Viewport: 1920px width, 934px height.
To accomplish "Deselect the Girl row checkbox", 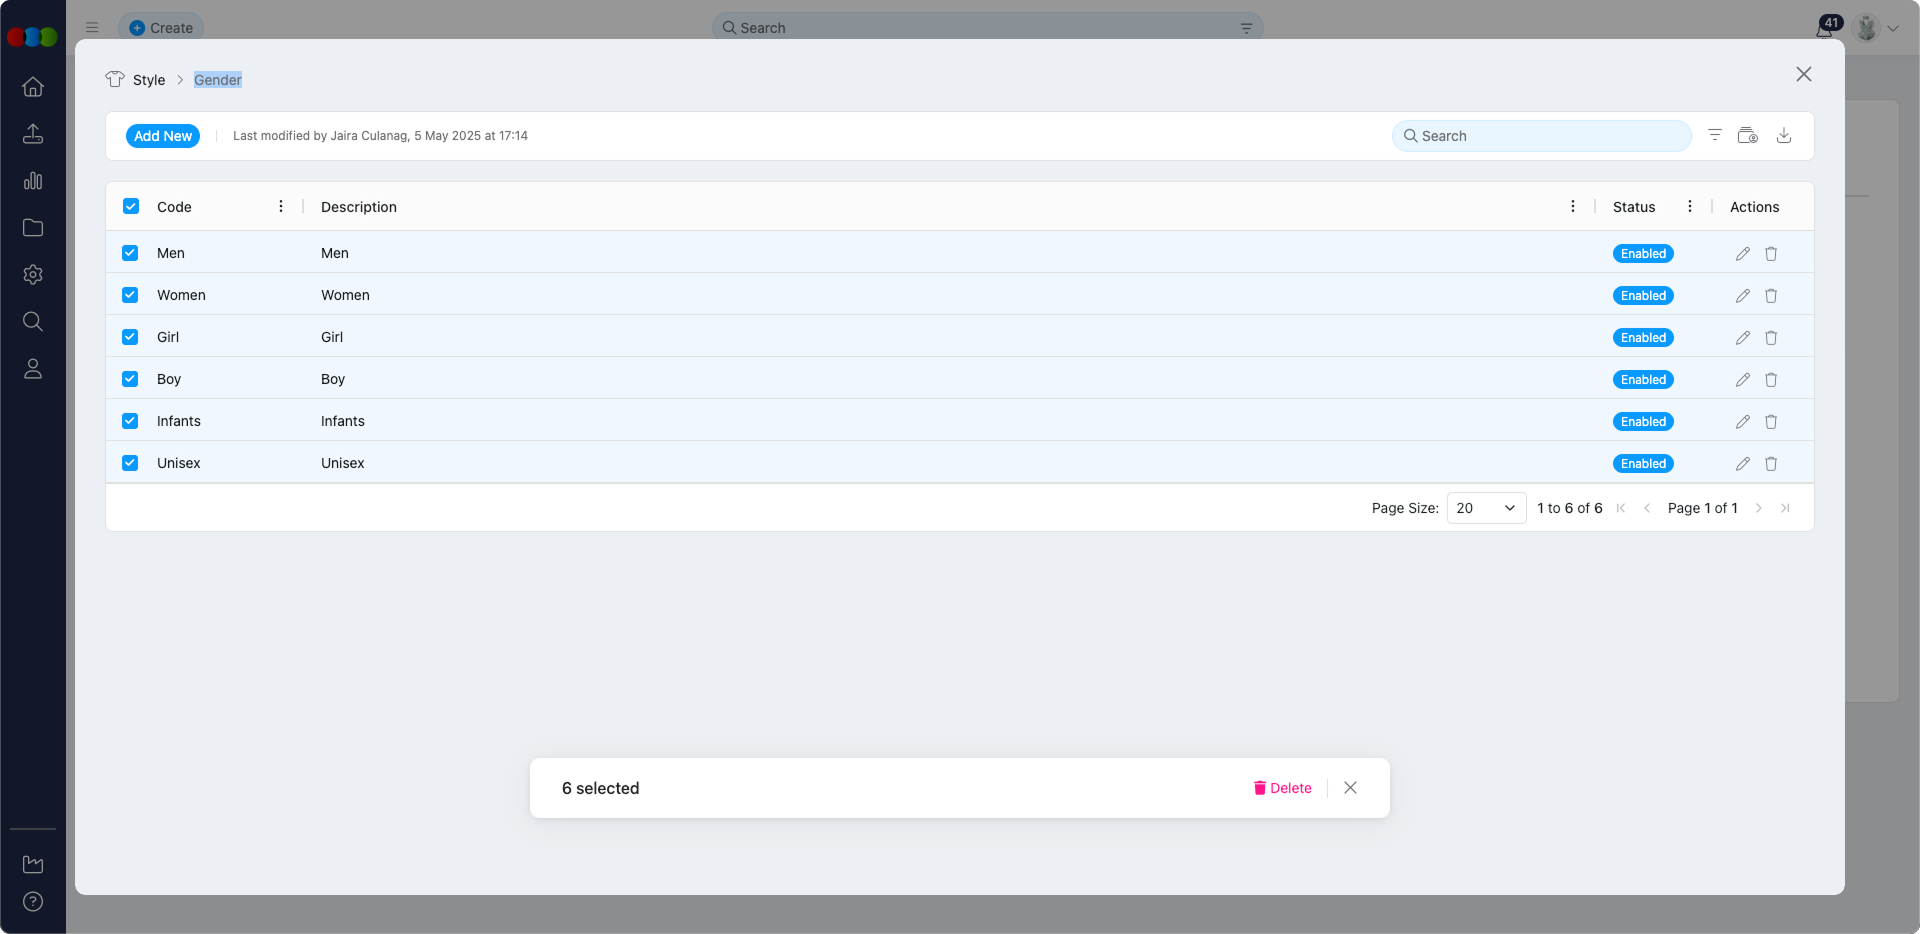I will click(130, 337).
